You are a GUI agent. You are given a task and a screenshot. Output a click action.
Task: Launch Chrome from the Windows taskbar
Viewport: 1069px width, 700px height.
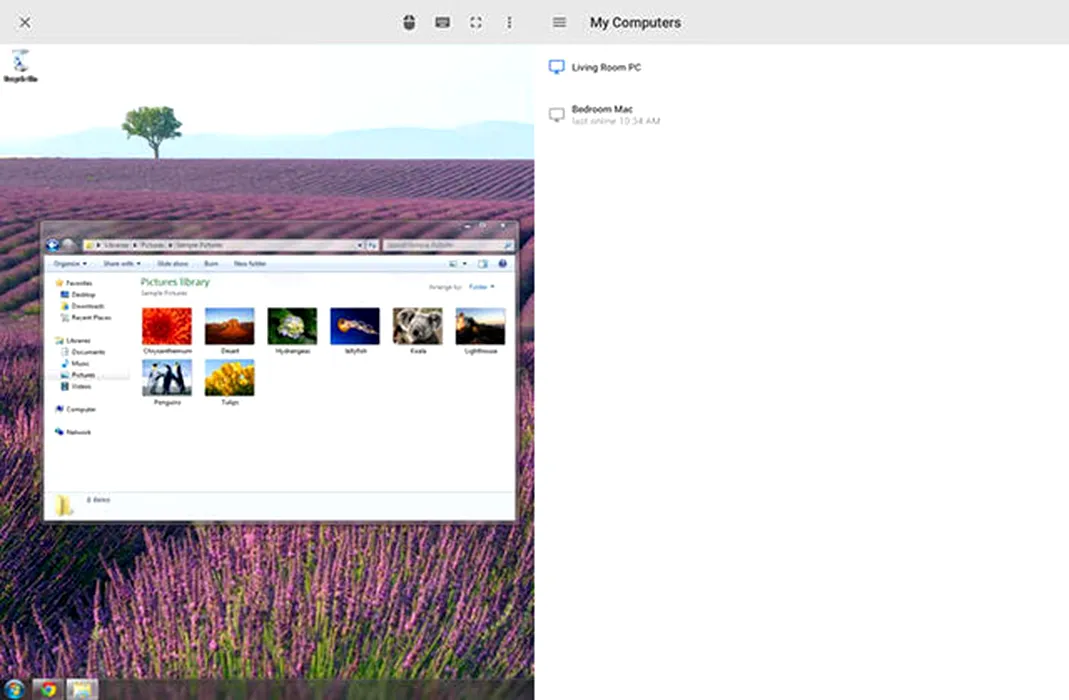pyautogui.click(x=47, y=689)
